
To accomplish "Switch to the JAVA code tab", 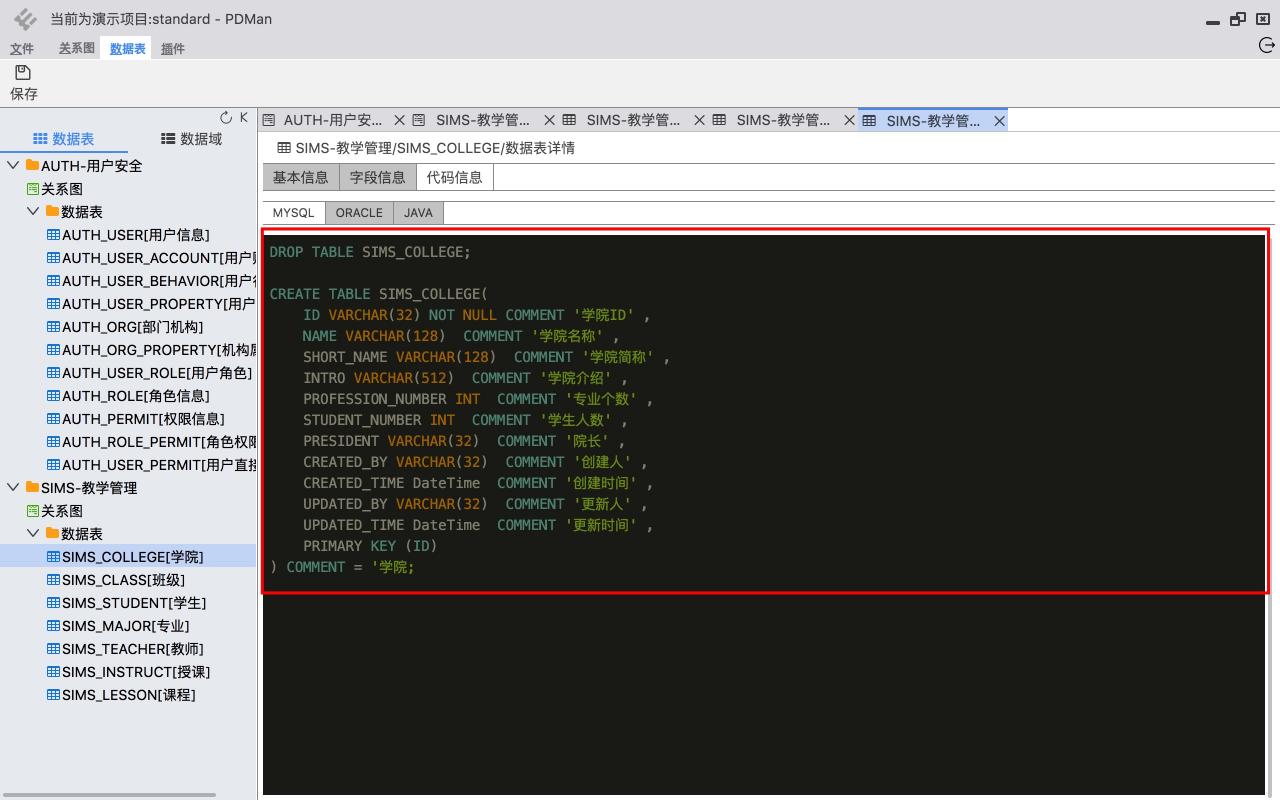I will point(418,213).
